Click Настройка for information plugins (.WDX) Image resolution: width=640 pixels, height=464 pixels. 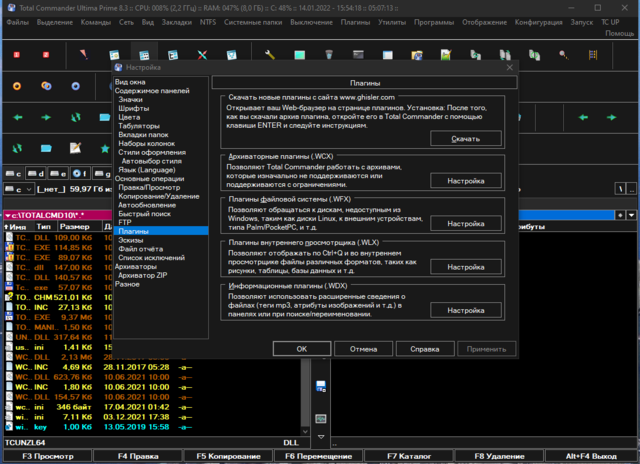click(466, 310)
